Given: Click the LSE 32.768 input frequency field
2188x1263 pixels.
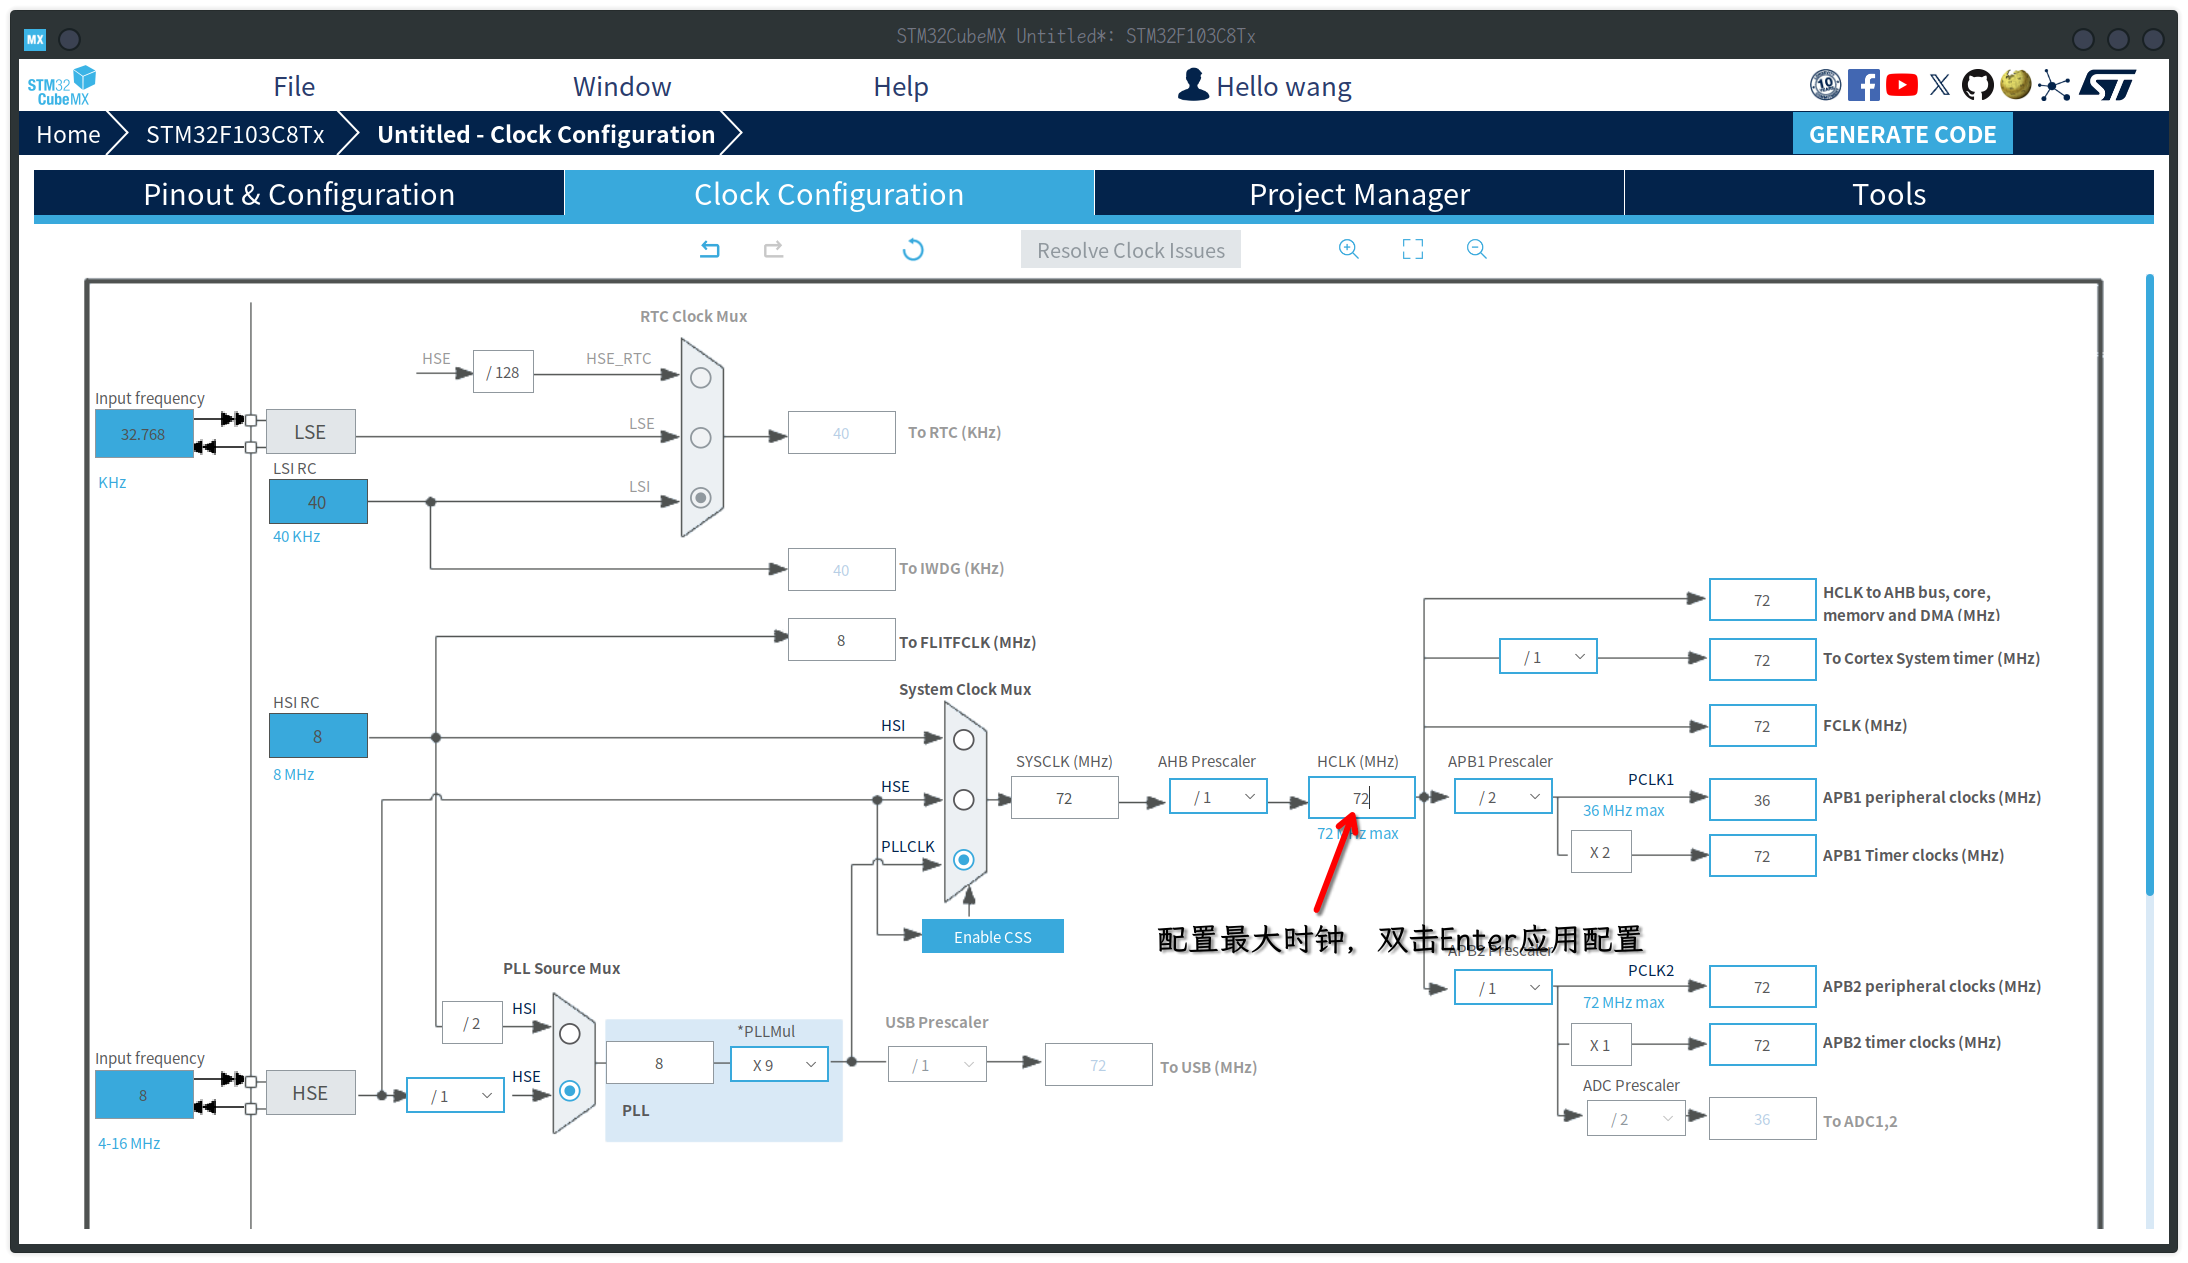Looking at the screenshot, I should coord(144,434).
